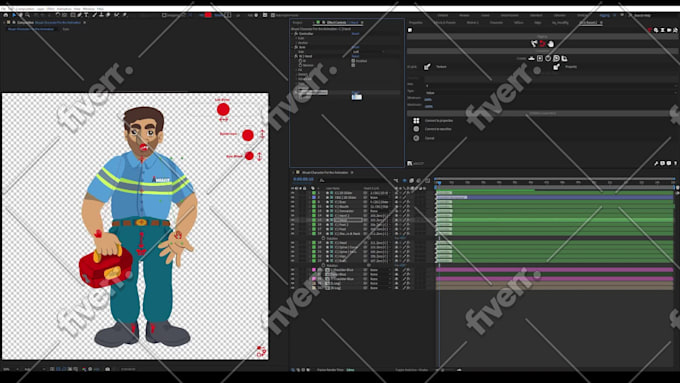
Task: Open the Side dropdown in Effect Controls
Action: coord(368,52)
